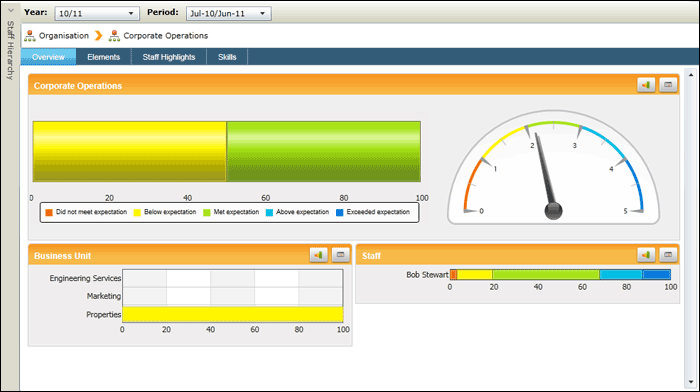The height and width of the screenshot is (392, 700).
Task: Click table view icon in Business Unit panel
Action: point(341,255)
